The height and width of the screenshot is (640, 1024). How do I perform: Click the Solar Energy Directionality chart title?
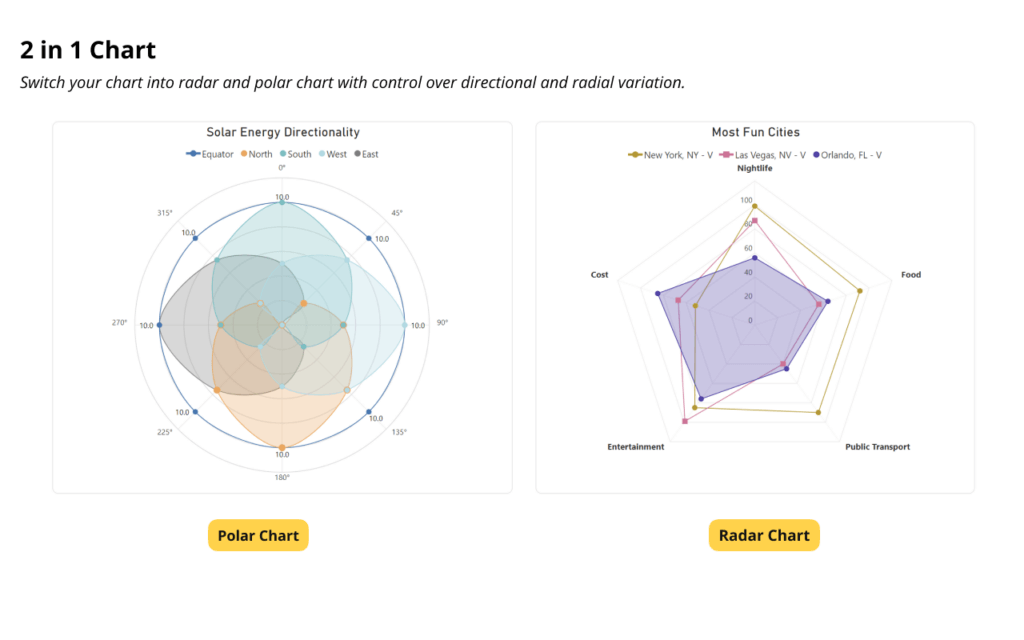point(281,131)
